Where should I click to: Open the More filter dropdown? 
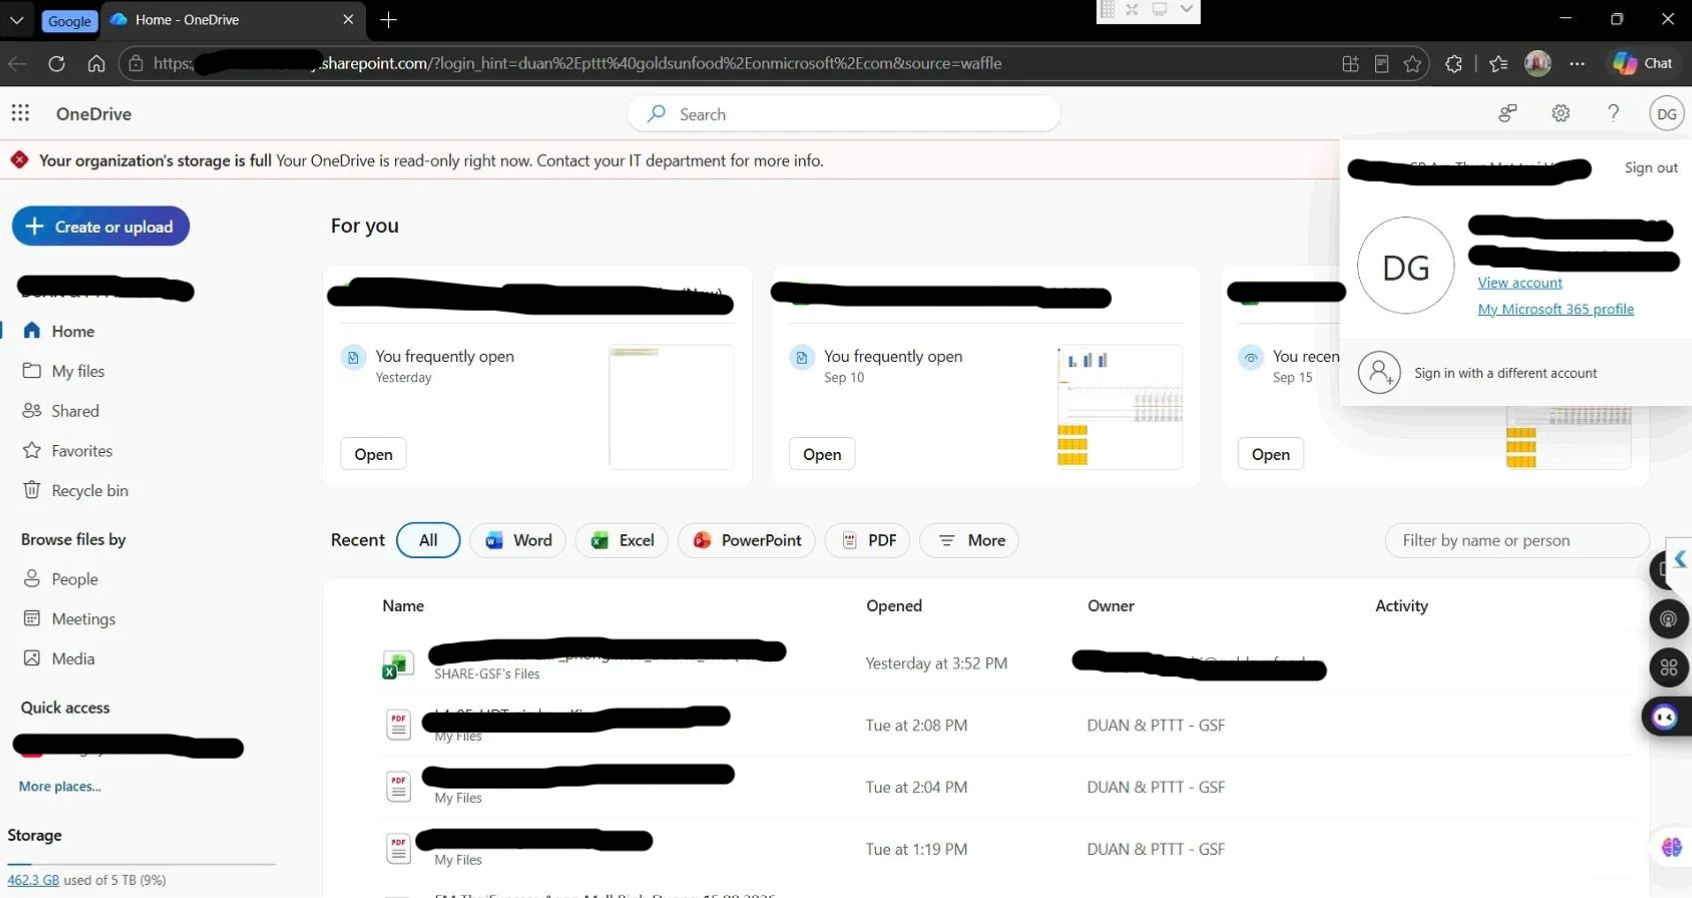pyautogui.click(x=969, y=540)
